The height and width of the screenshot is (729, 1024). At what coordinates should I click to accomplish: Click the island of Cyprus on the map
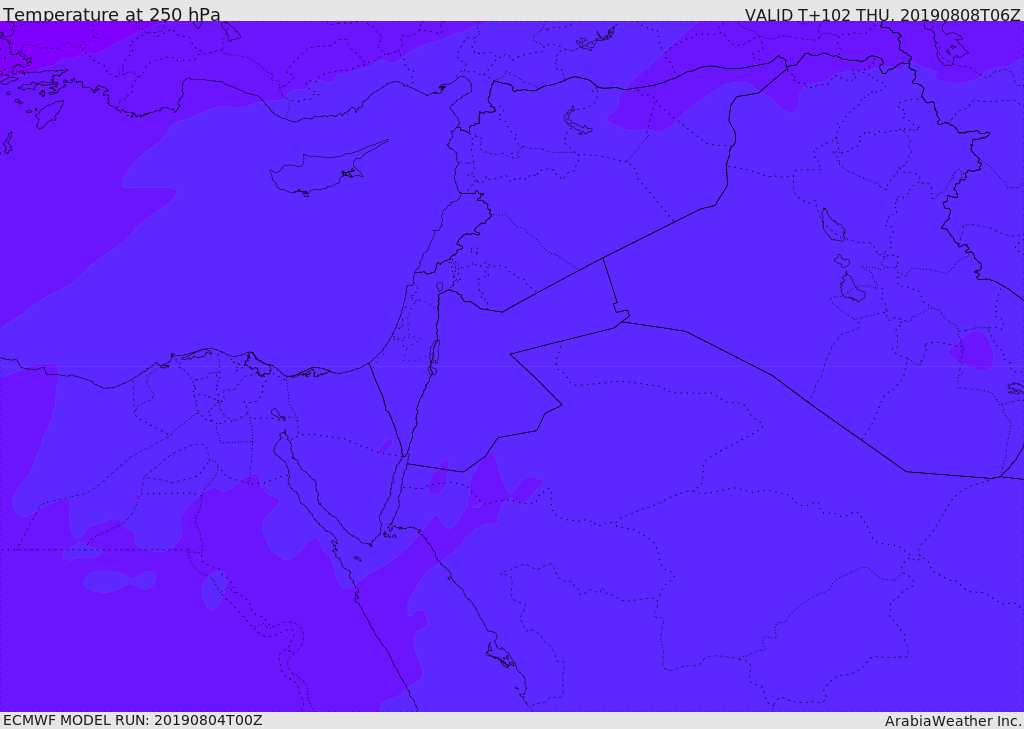tap(328, 169)
